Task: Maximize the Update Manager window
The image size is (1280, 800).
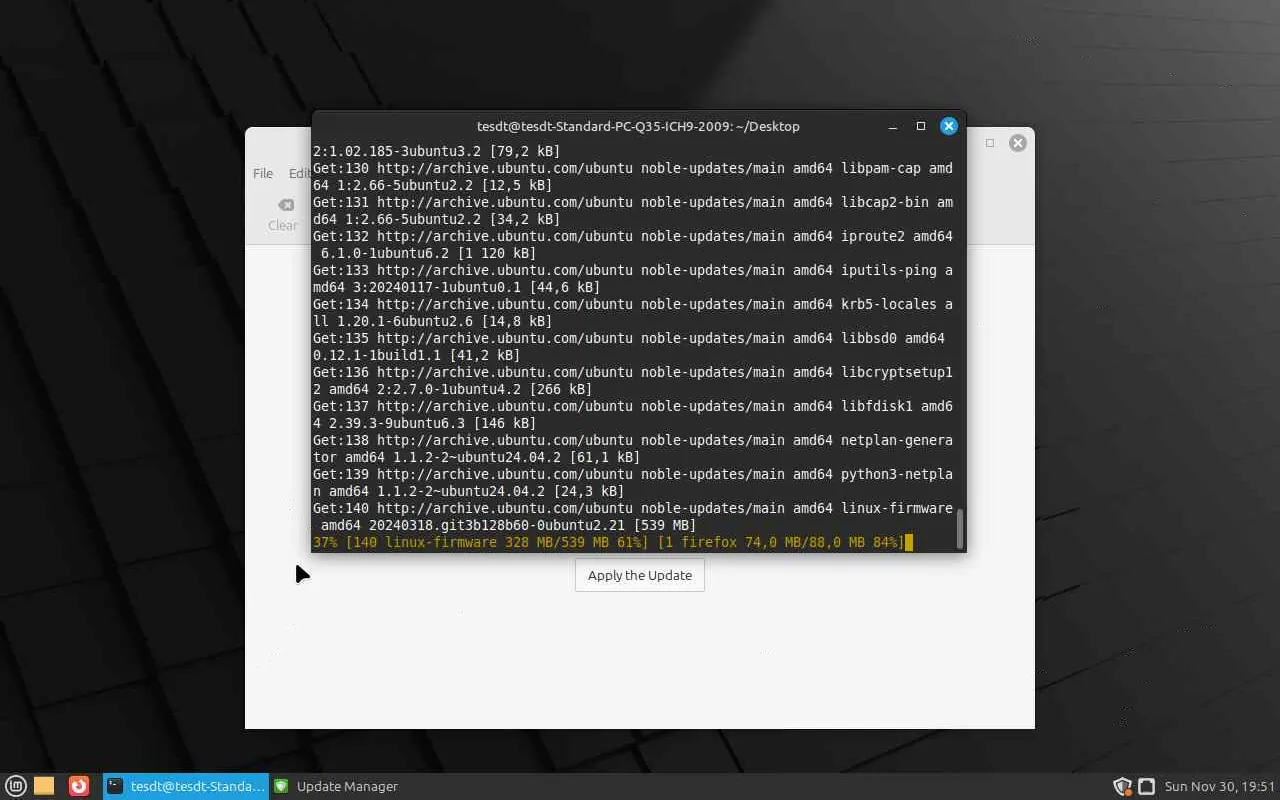Action: [990, 143]
